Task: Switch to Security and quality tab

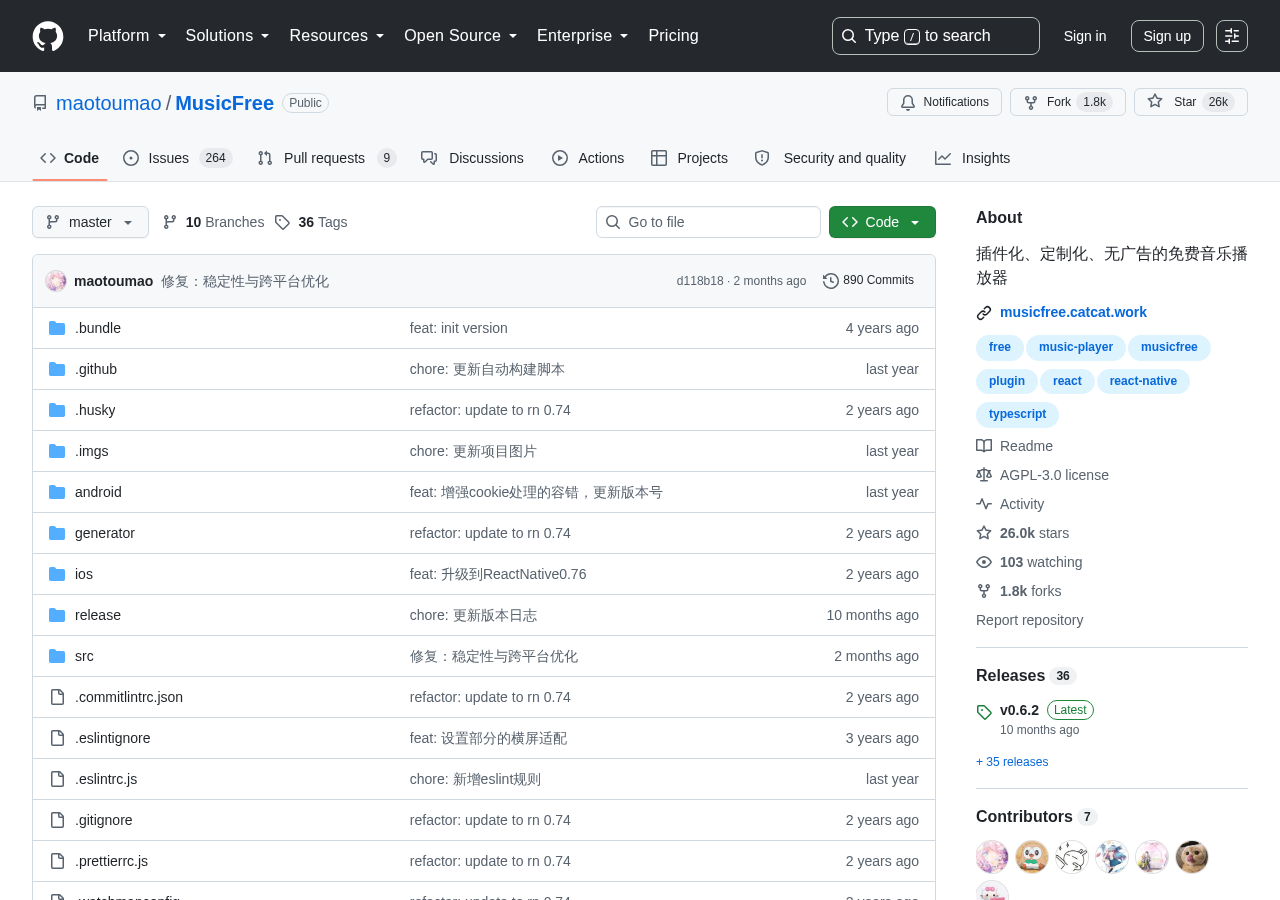Action: point(830,158)
